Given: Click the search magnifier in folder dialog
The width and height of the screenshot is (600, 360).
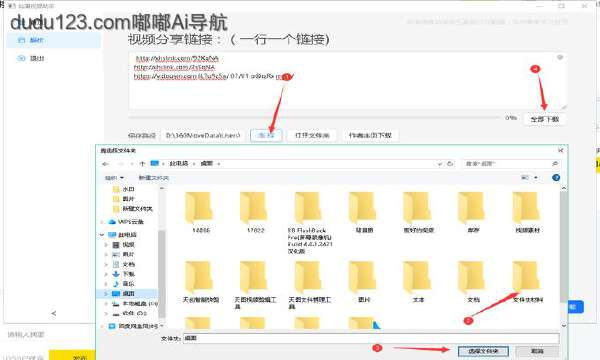Looking at the screenshot, I should 555,164.
